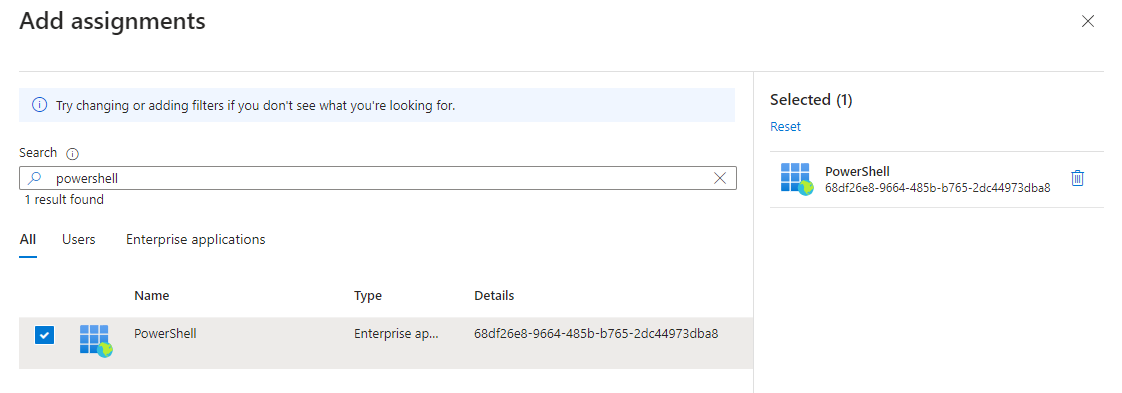Click the PowerShell name in results row

point(165,334)
